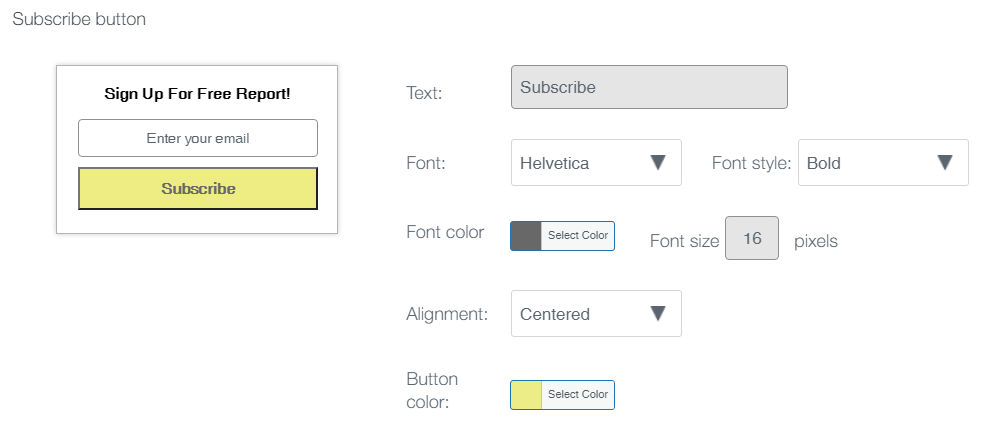
Task: Click the Font size field showing 16
Action: pos(752,239)
